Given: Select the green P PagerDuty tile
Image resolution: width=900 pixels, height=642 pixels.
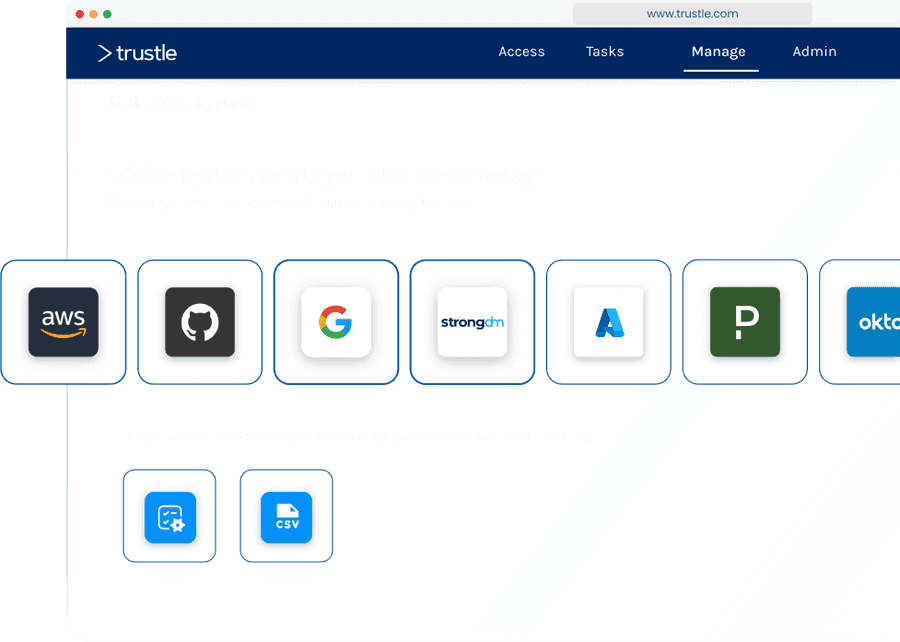Looking at the screenshot, I should [744, 322].
